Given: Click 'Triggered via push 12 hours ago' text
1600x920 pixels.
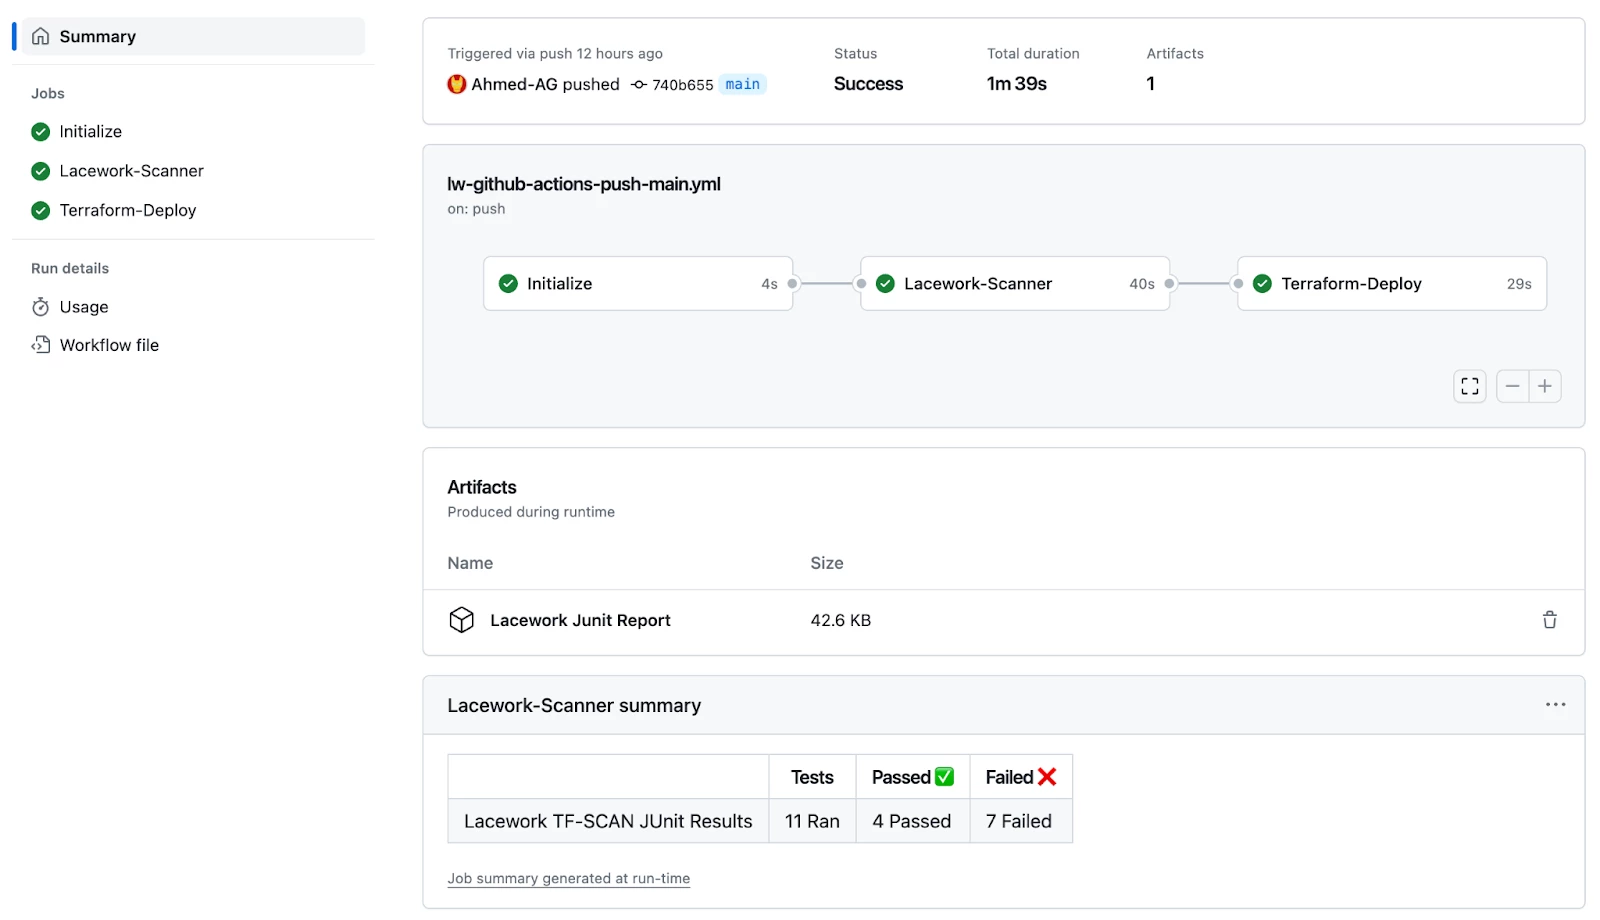Looking at the screenshot, I should (x=555, y=54).
